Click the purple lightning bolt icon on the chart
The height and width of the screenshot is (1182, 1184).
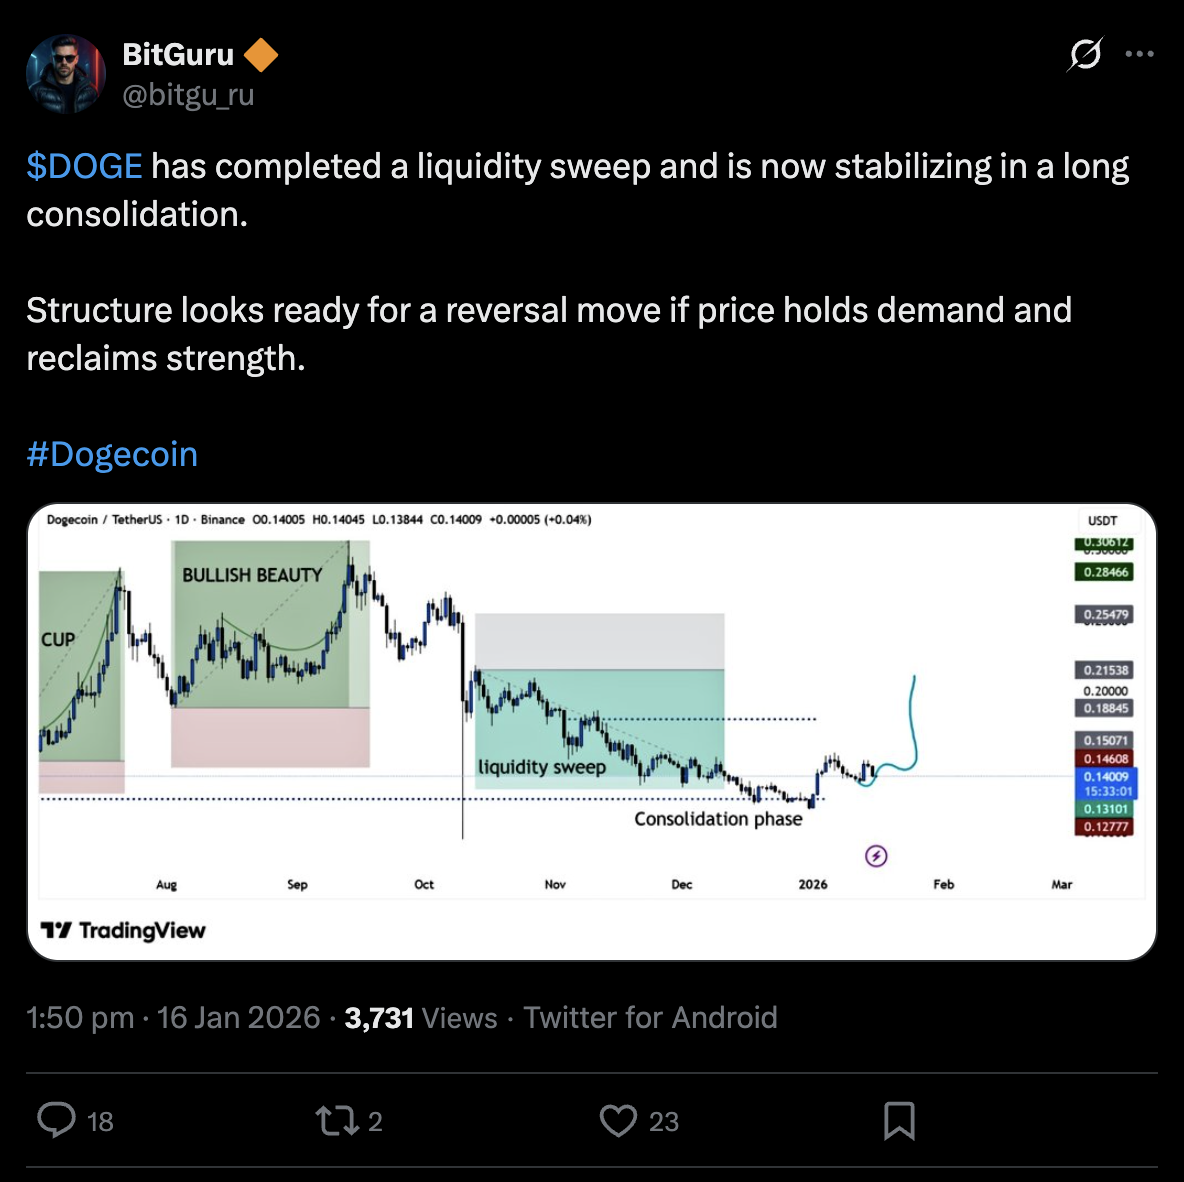[x=875, y=856]
